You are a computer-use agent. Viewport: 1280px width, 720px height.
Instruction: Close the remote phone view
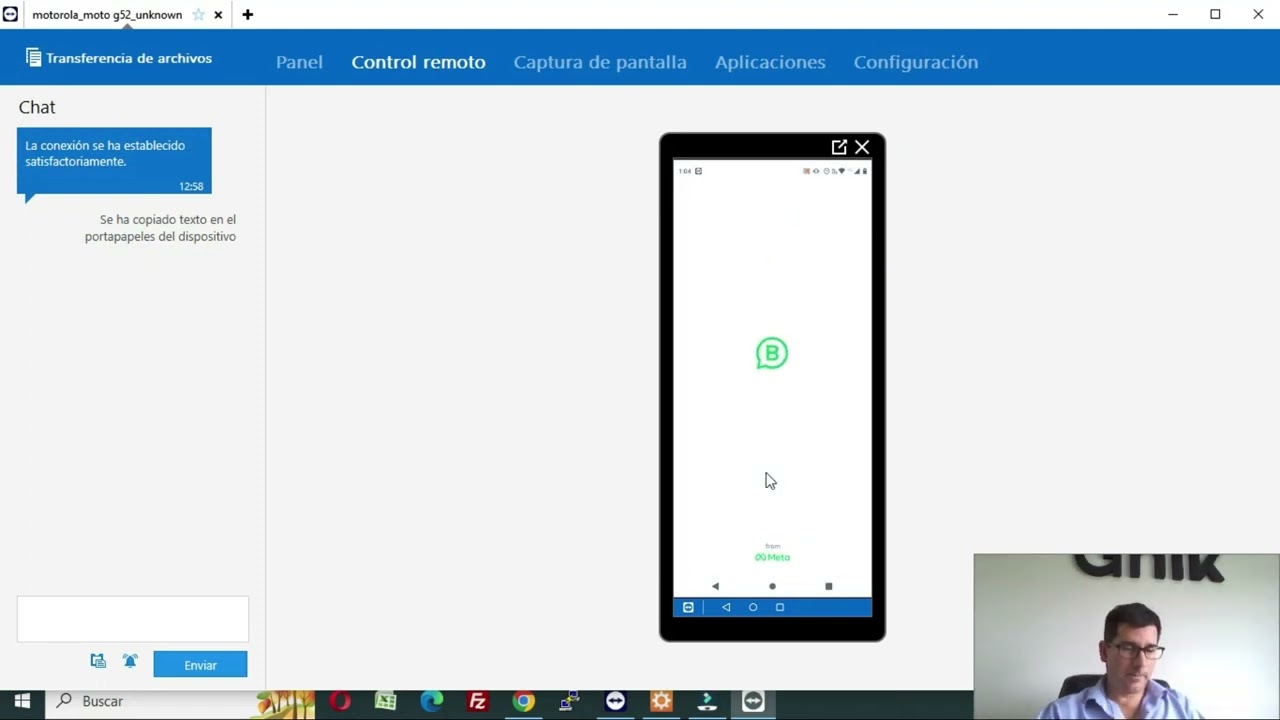862,147
